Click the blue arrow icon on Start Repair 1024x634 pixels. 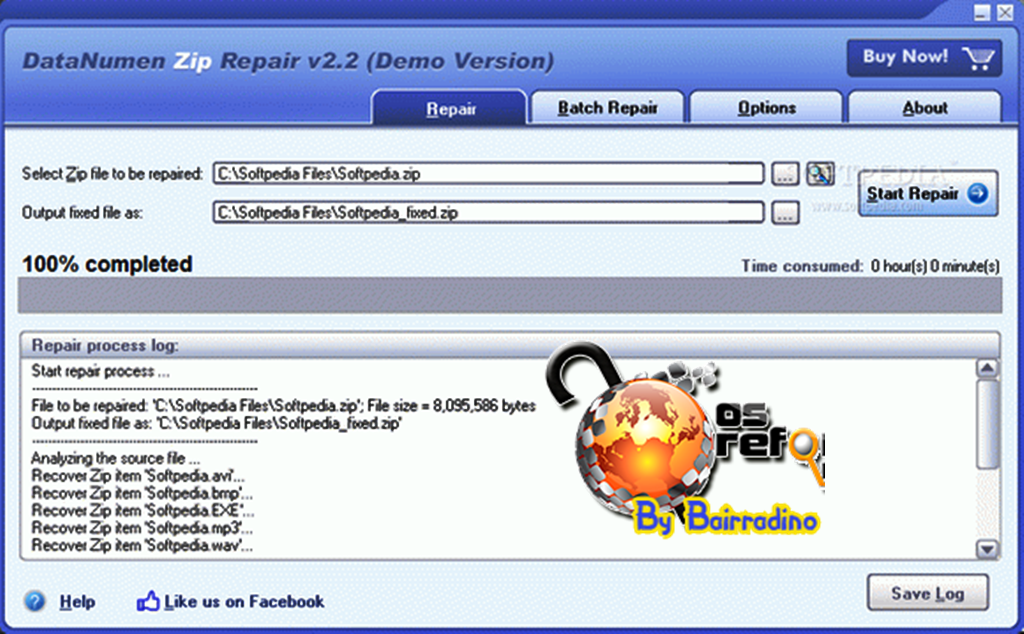pos(978,193)
